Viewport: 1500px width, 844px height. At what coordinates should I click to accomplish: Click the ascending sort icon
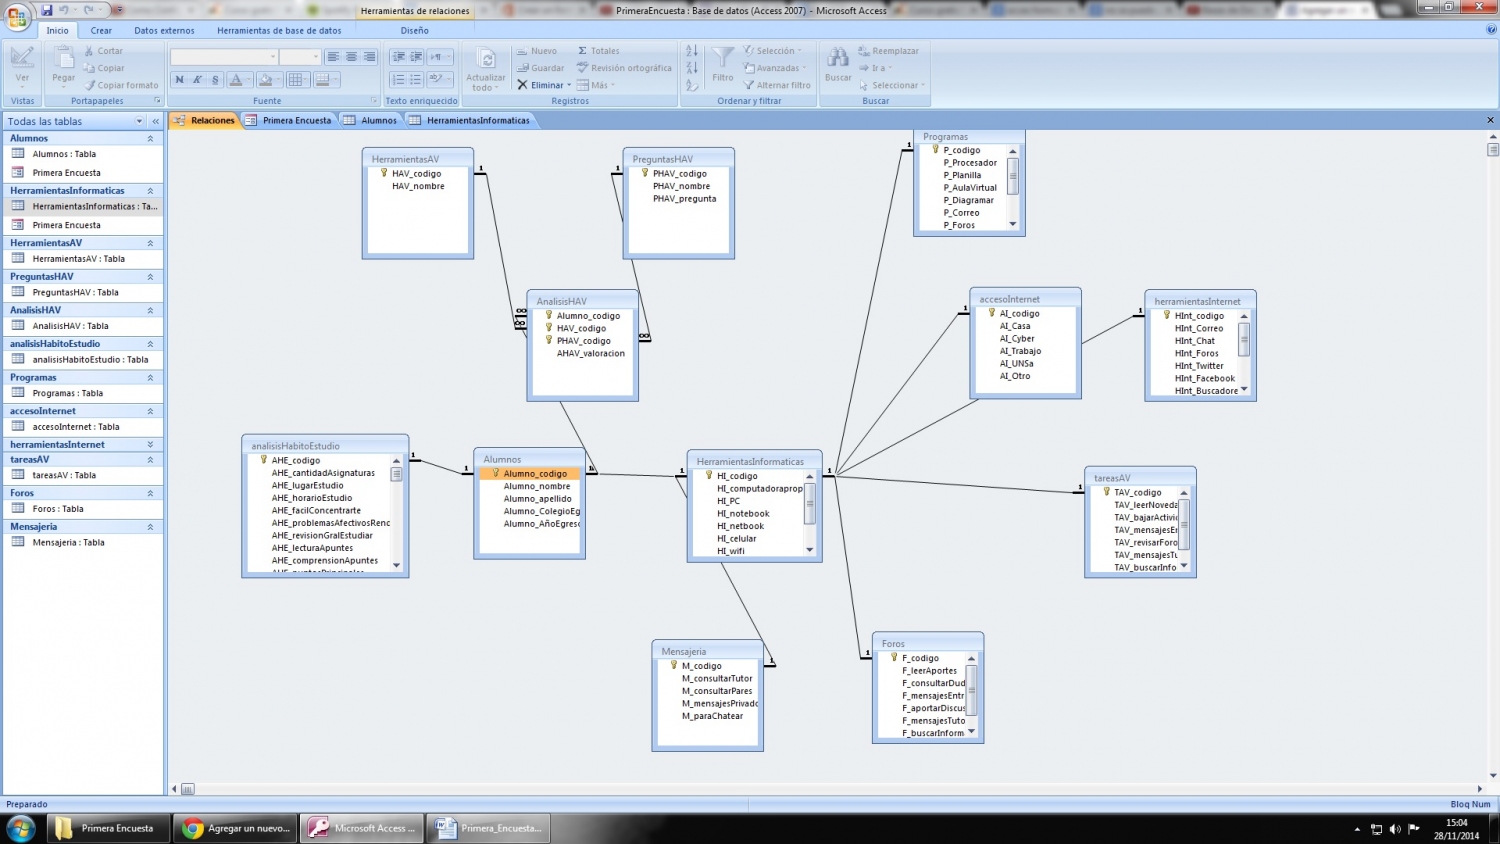692,50
